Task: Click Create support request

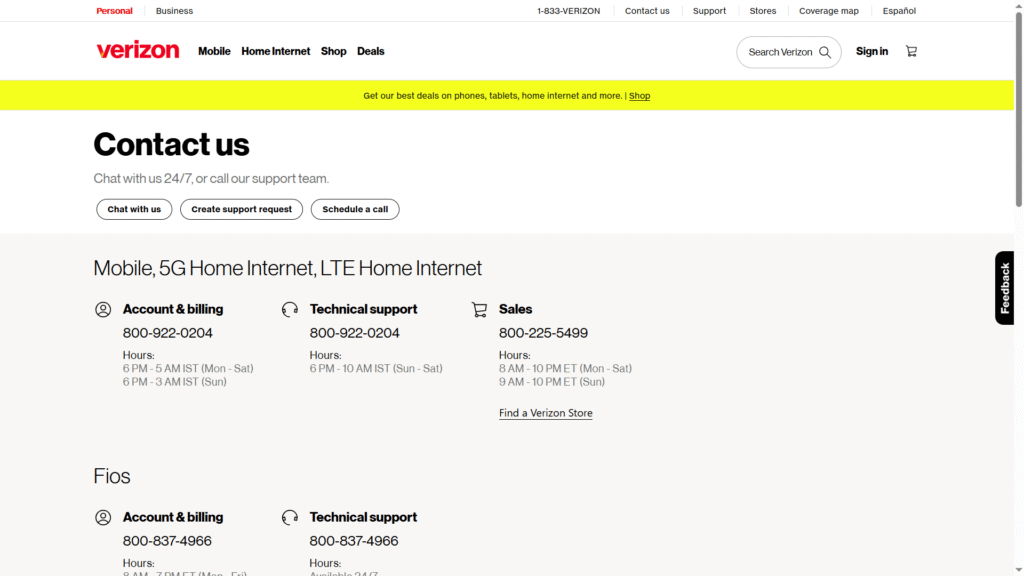Action: (241, 209)
